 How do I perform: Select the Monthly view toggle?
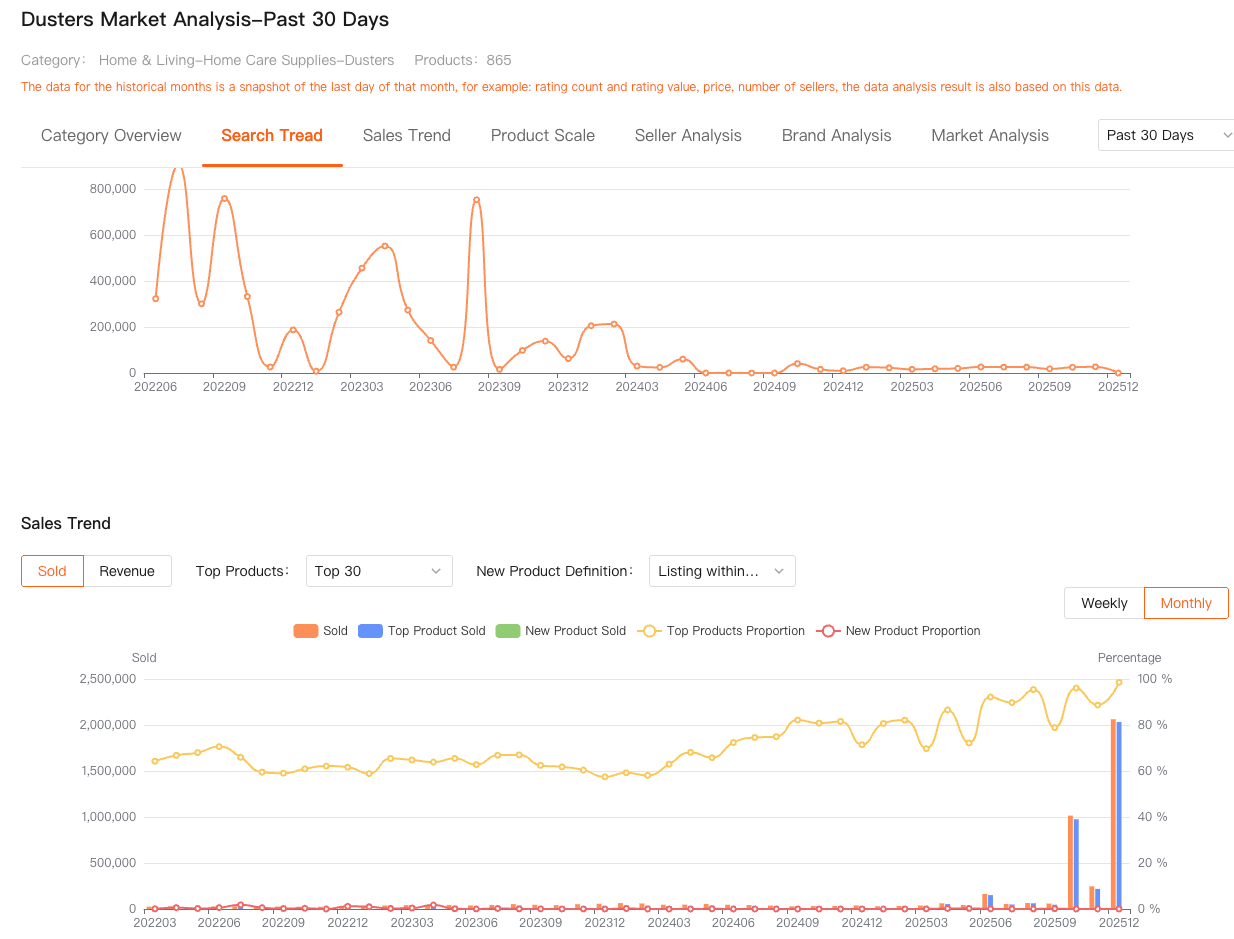pyautogui.click(x=1186, y=603)
